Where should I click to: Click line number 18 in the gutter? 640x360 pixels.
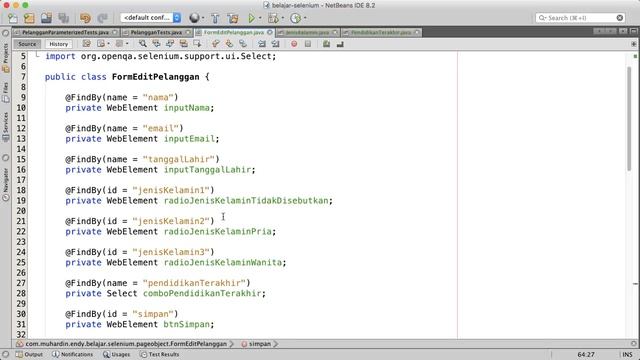point(21,190)
